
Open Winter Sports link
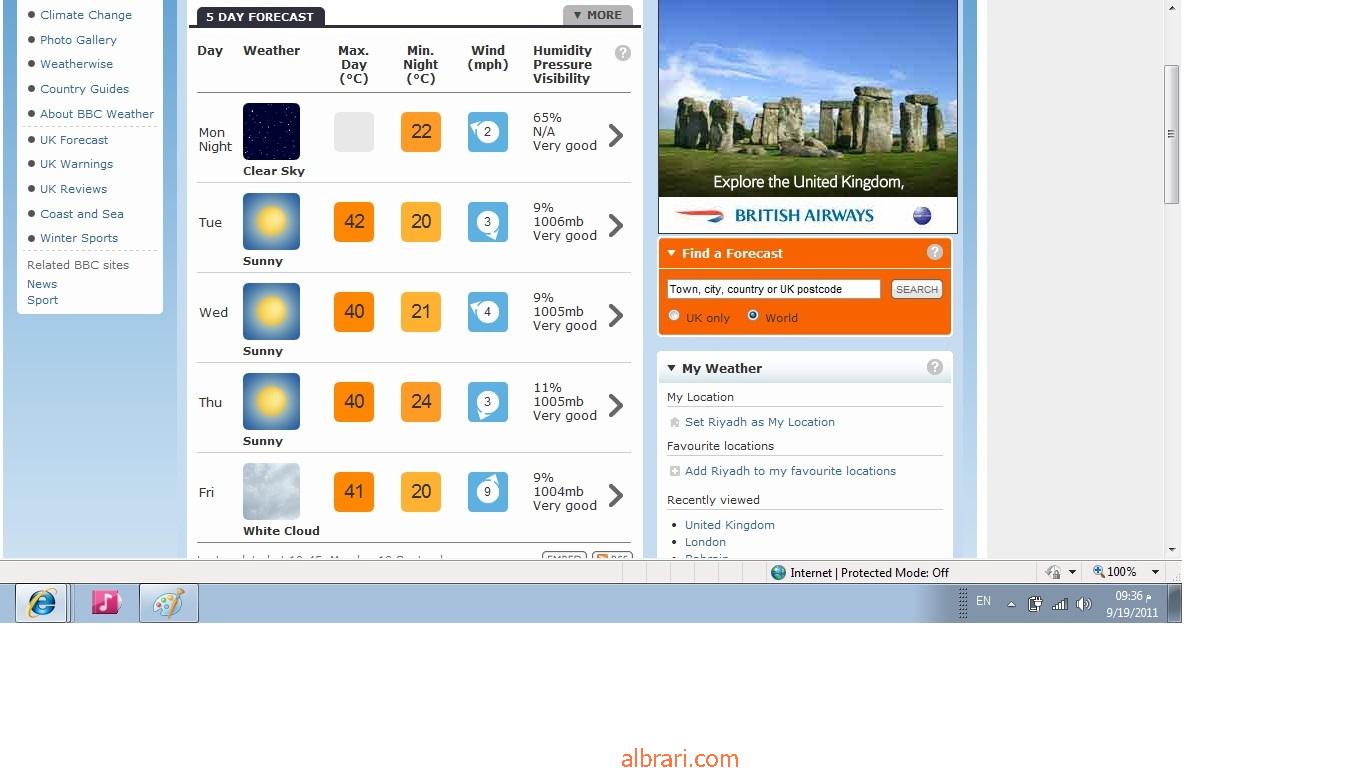pos(79,238)
